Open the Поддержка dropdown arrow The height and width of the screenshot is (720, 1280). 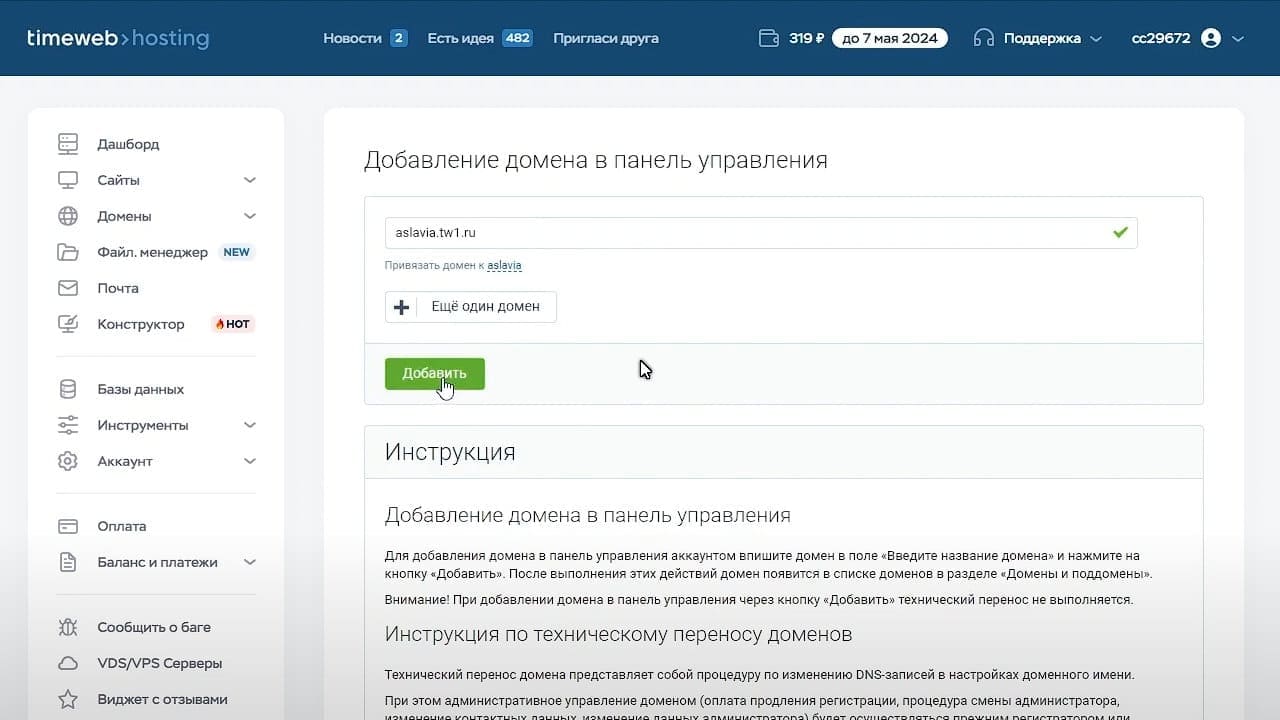click(x=1096, y=39)
